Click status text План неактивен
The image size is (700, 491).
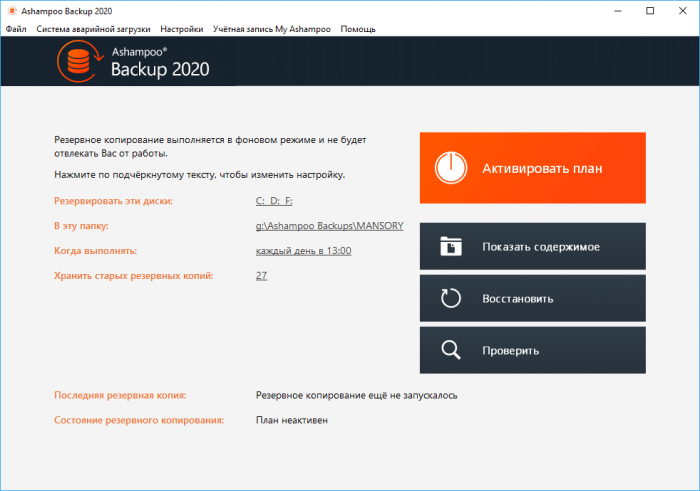pos(292,420)
